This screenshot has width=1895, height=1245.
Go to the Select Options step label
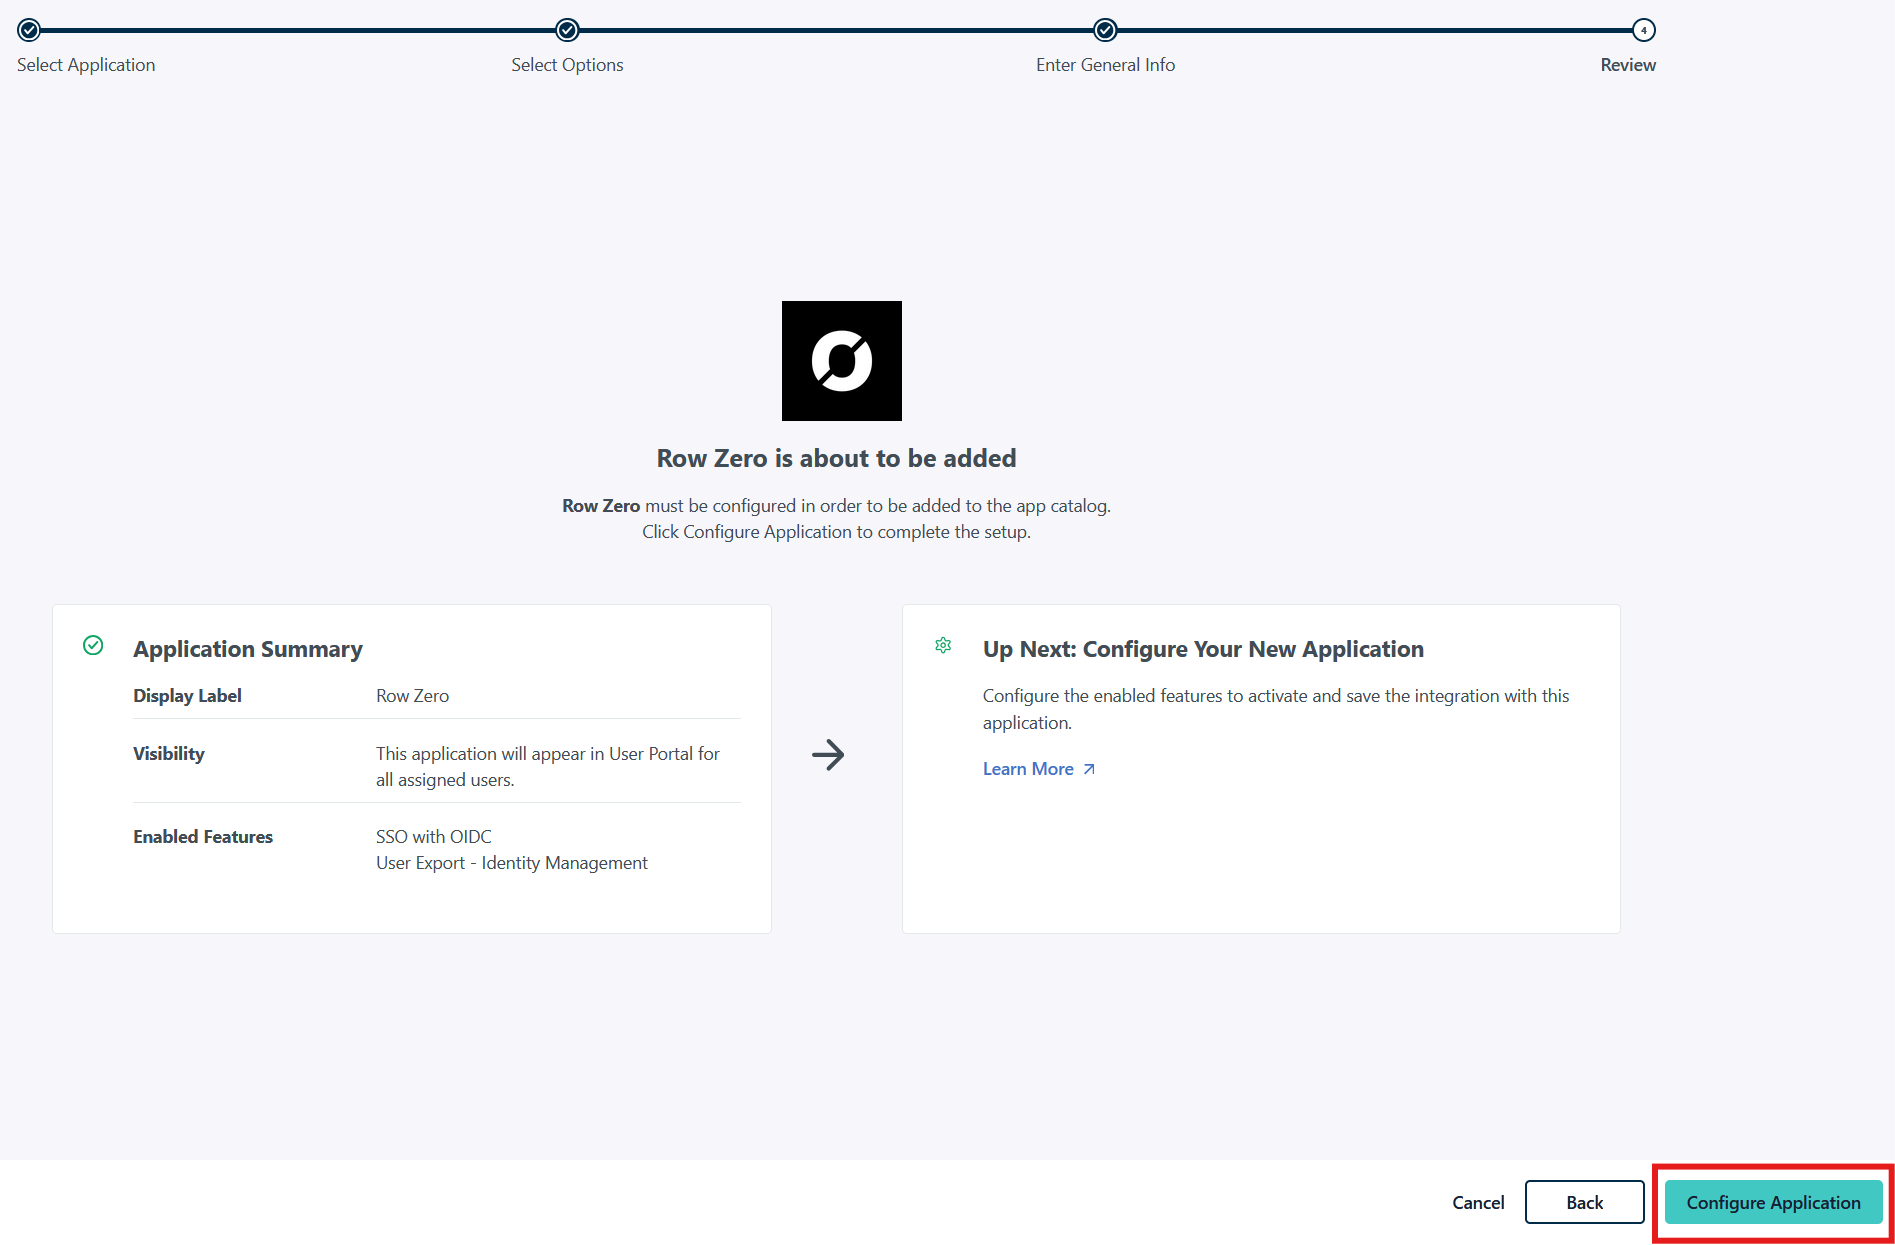click(x=567, y=65)
